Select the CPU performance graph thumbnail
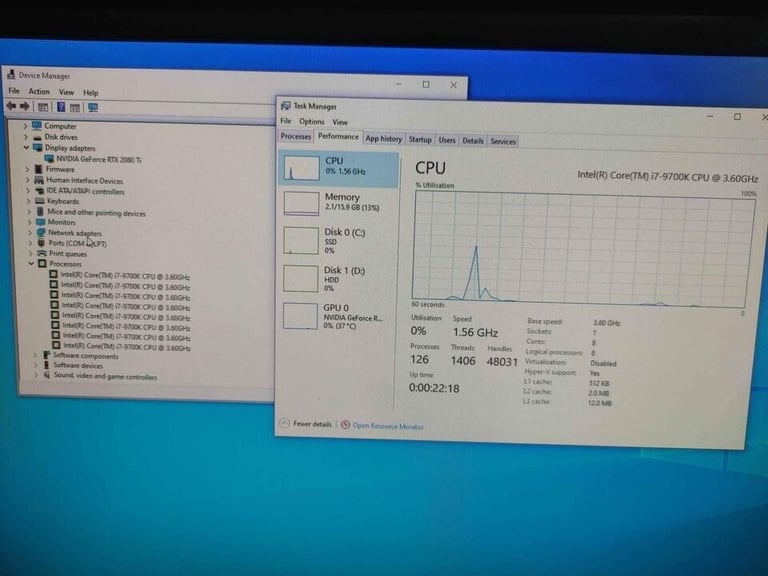The width and height of the screenshot is (768, 576). (x=302, y=168)
